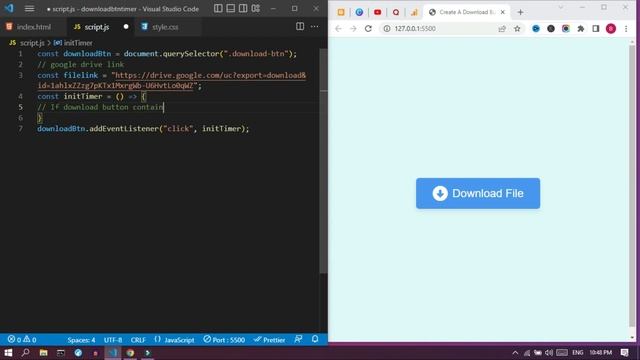Open Windows action center notifications
This screenshot has height=360, width=640.
[x=624, y=353]
